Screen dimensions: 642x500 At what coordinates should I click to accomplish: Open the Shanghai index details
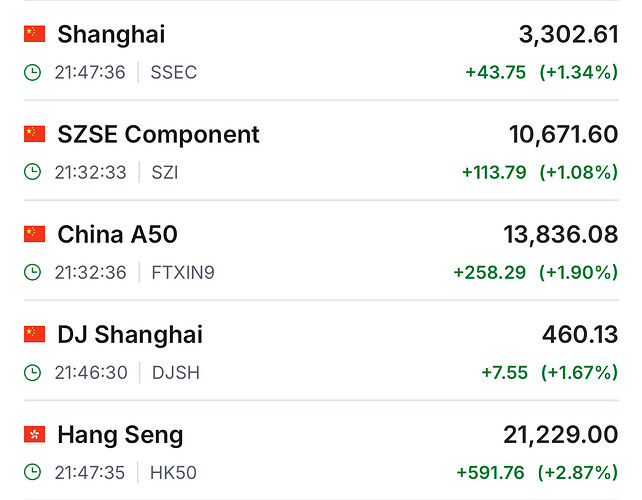(111, 34)
